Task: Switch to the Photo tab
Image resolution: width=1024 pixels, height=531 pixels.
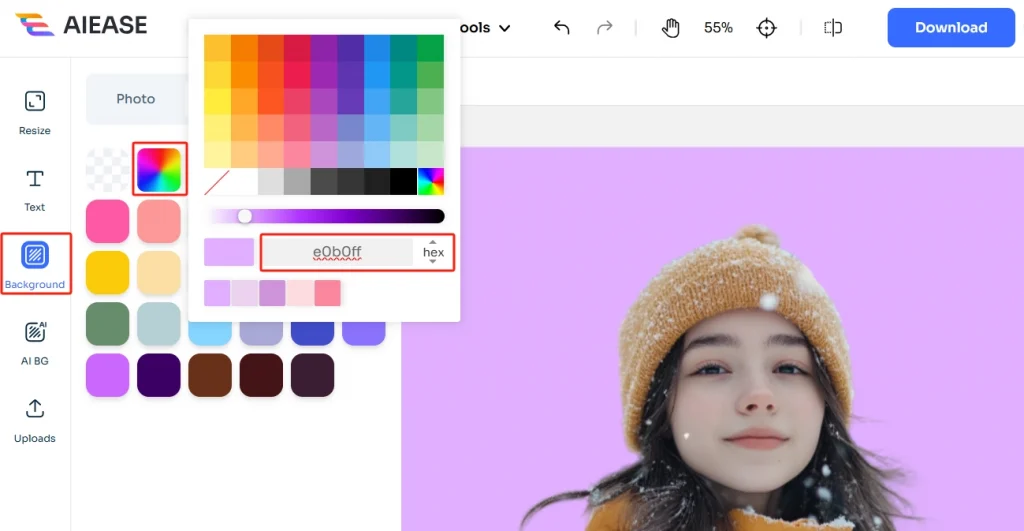Action: [136, 99]
